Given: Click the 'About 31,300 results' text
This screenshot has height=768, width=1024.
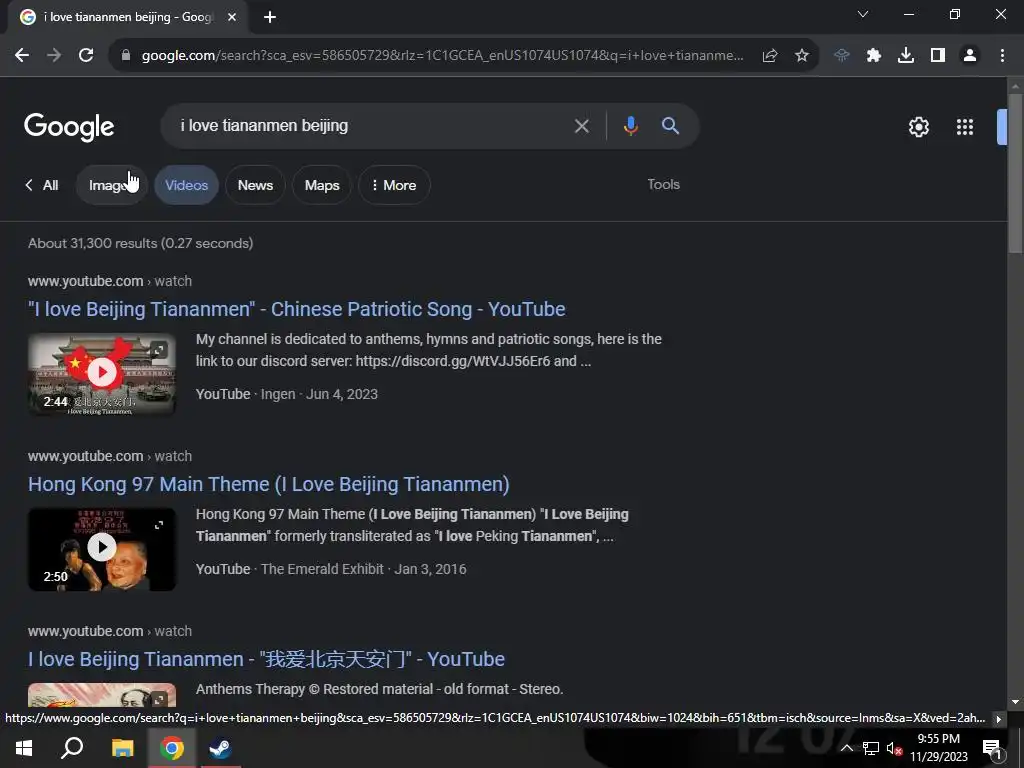Looking at the screenshot, I should [140, 244].
